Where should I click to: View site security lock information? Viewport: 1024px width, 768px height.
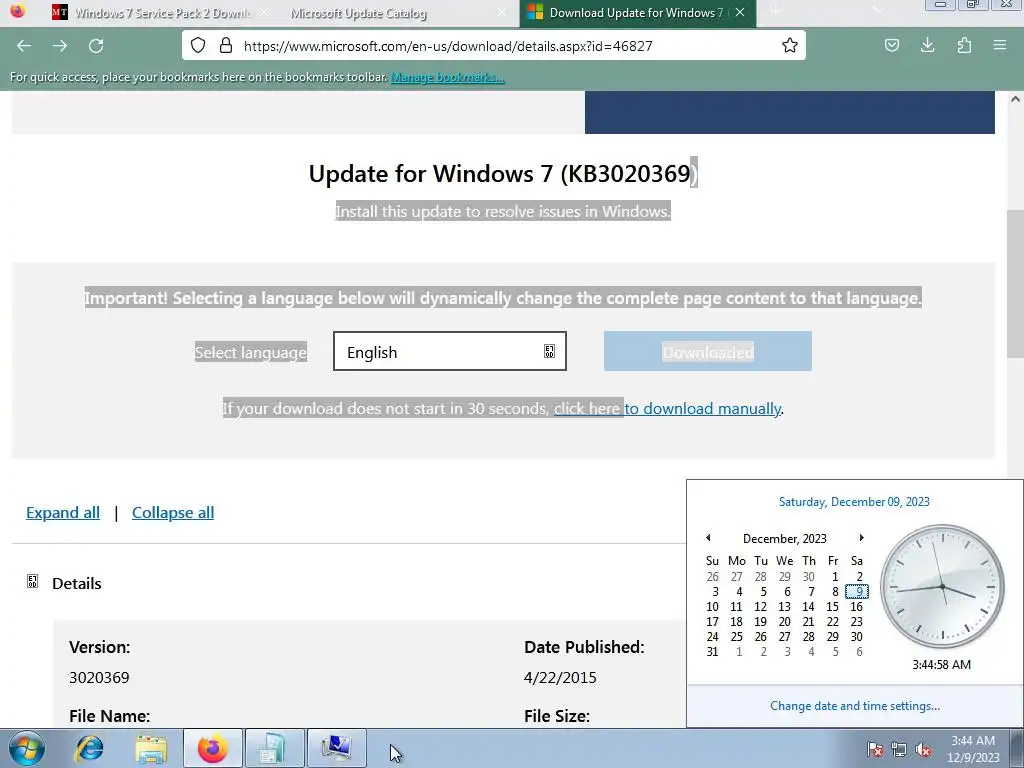226,45
